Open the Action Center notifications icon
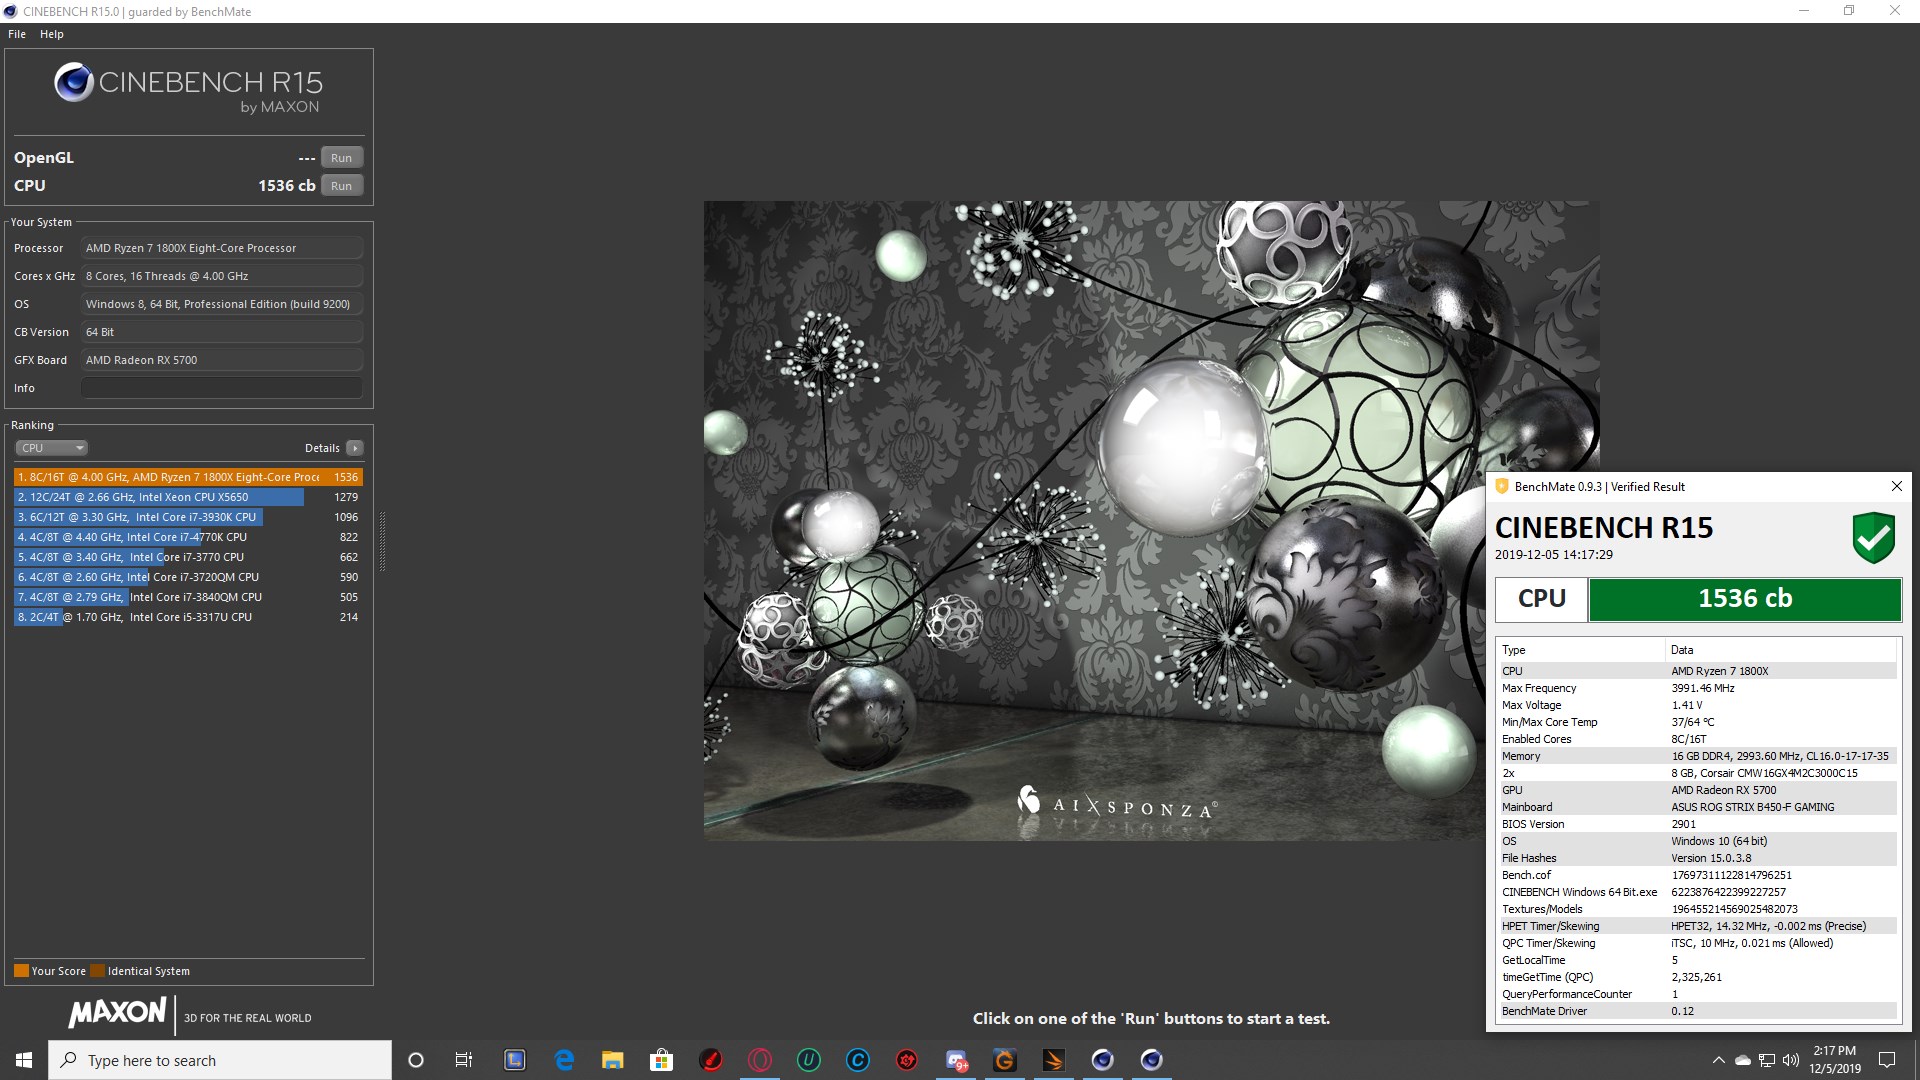This screenshot has width=1920, height=1080. (x=1887, y=1060)
